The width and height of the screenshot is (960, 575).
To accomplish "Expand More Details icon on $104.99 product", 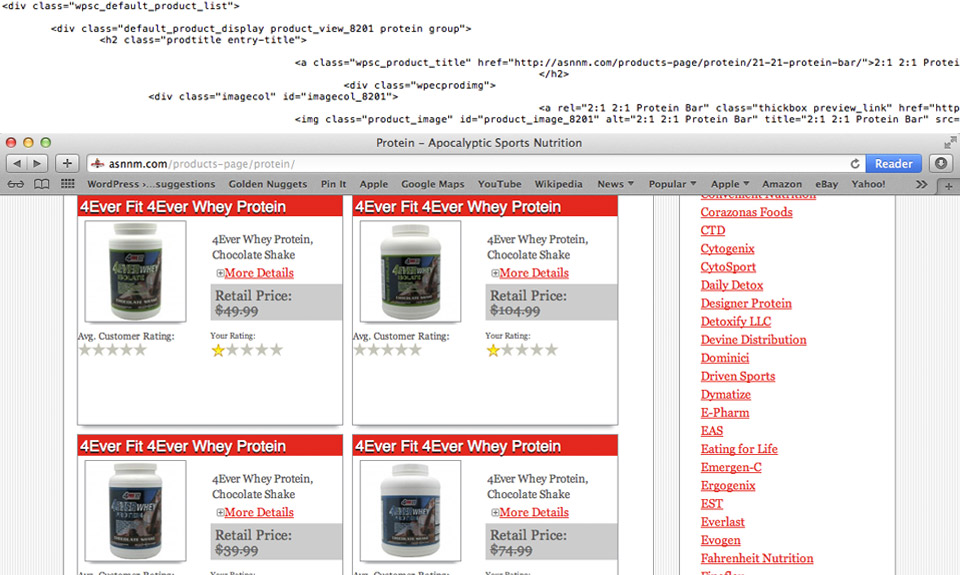I will click(x=495, y=273).
